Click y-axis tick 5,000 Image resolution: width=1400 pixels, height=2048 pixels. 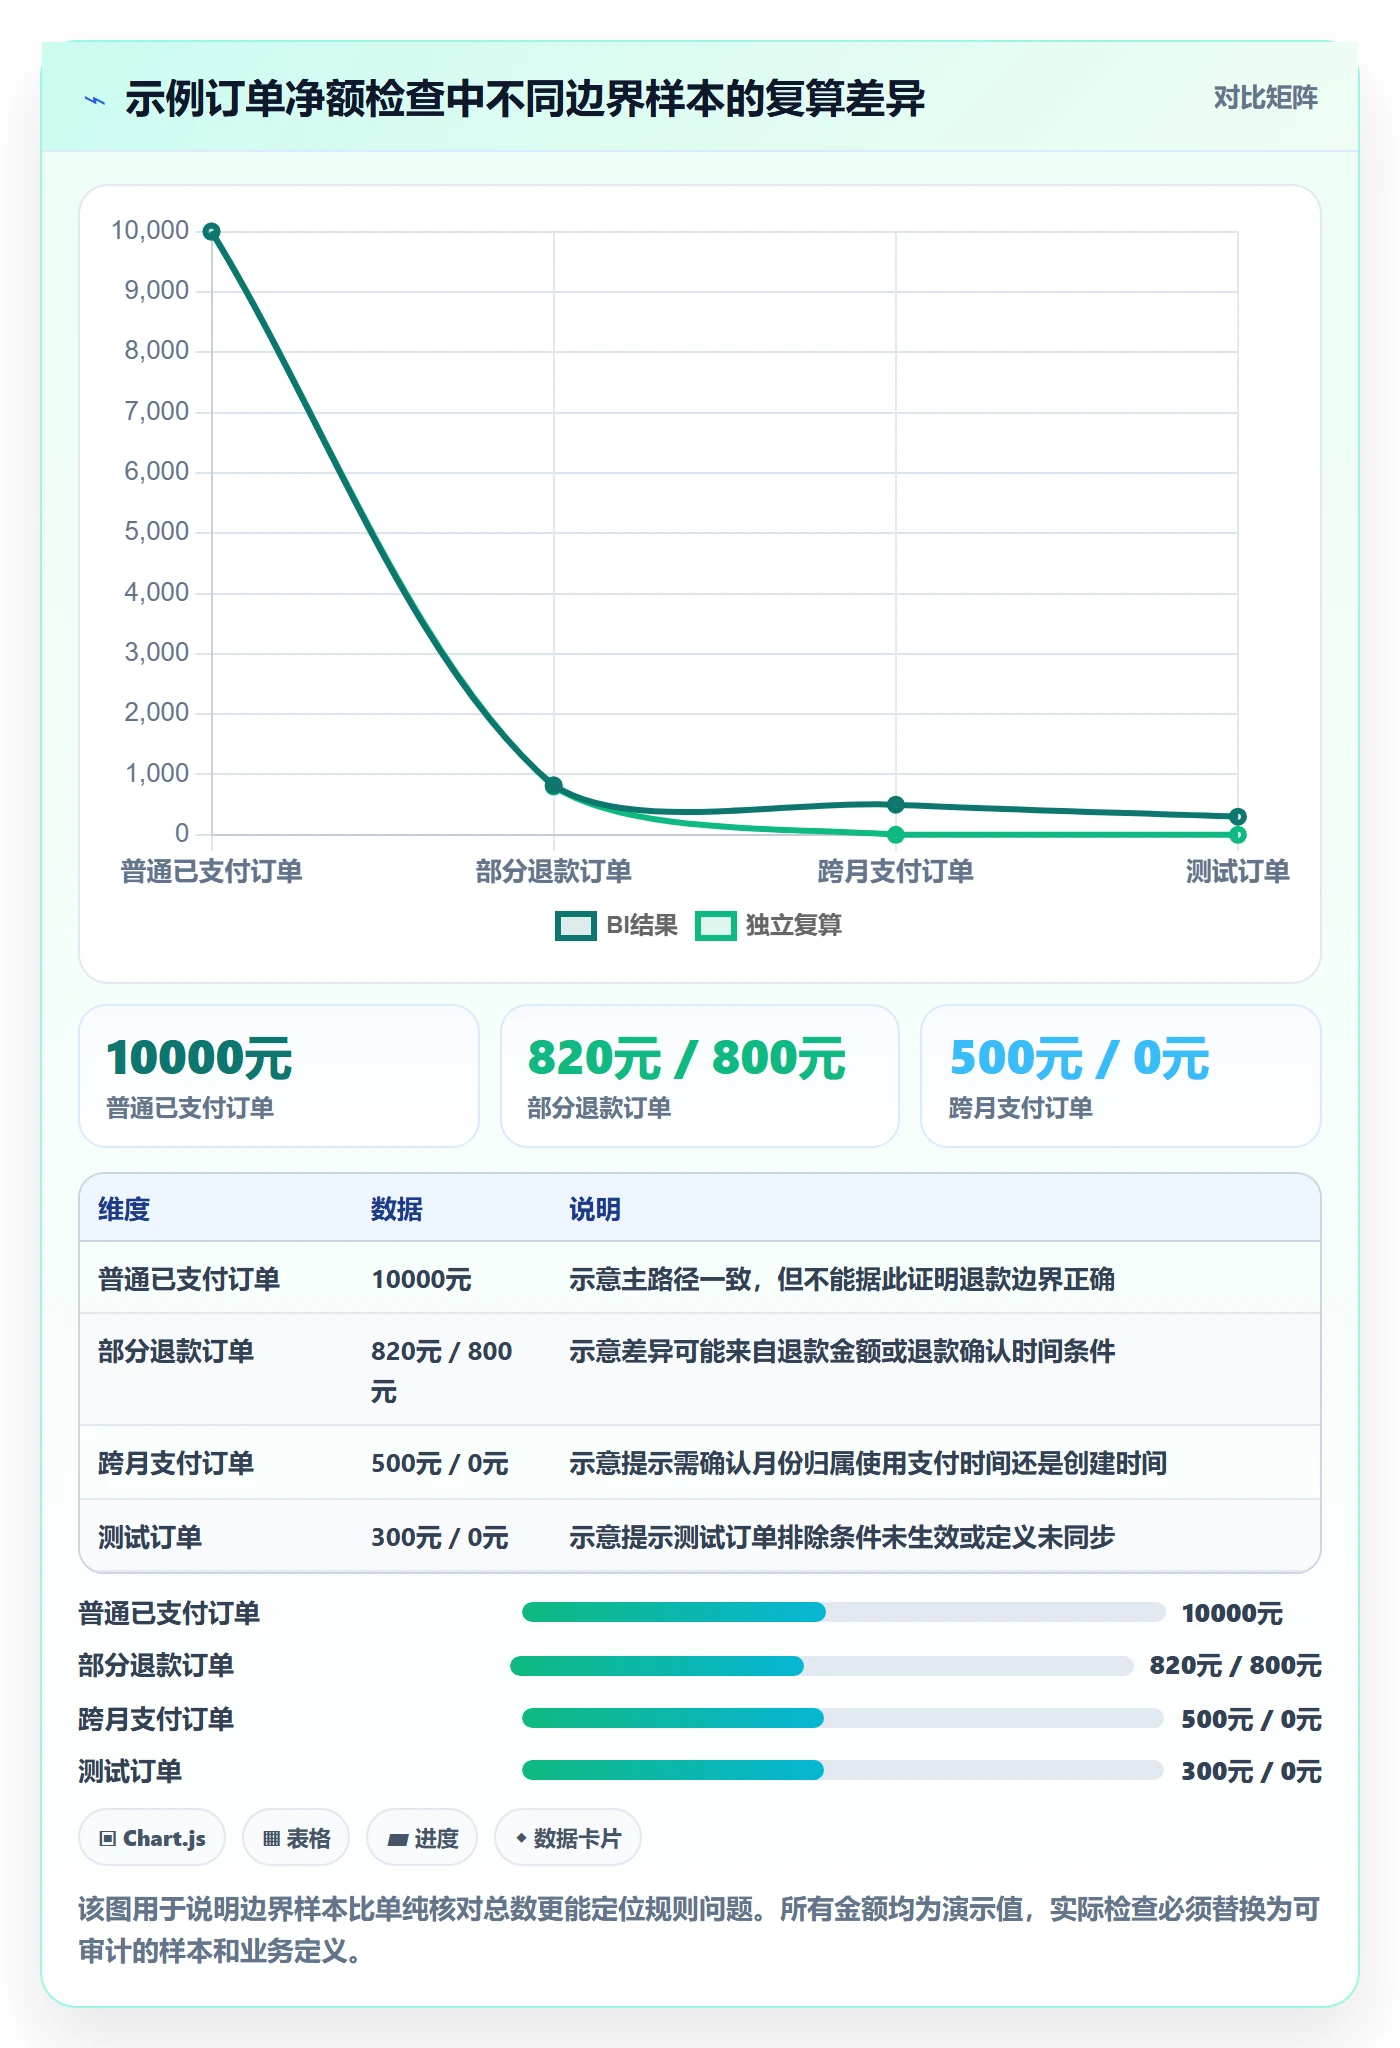pyautogui.click(x=157, y=532)
